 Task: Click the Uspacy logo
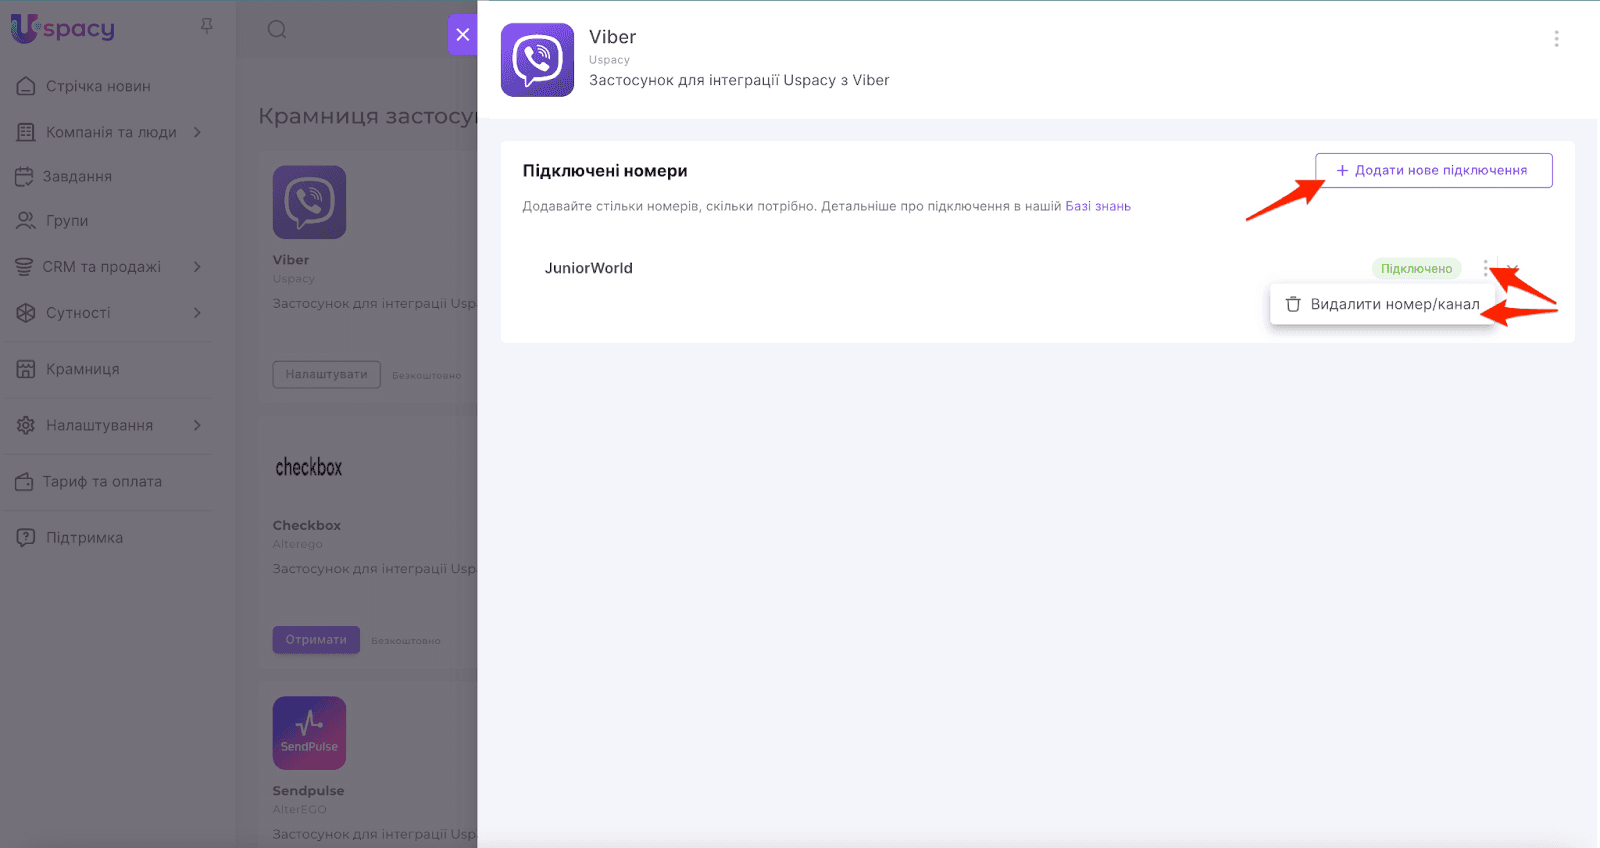pos(63,29)
